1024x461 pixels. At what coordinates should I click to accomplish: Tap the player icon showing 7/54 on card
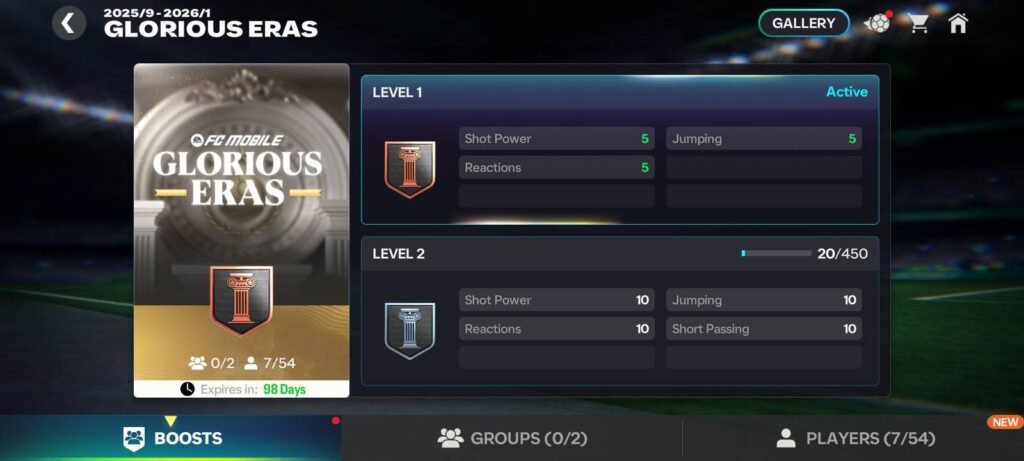click(250, 363)
